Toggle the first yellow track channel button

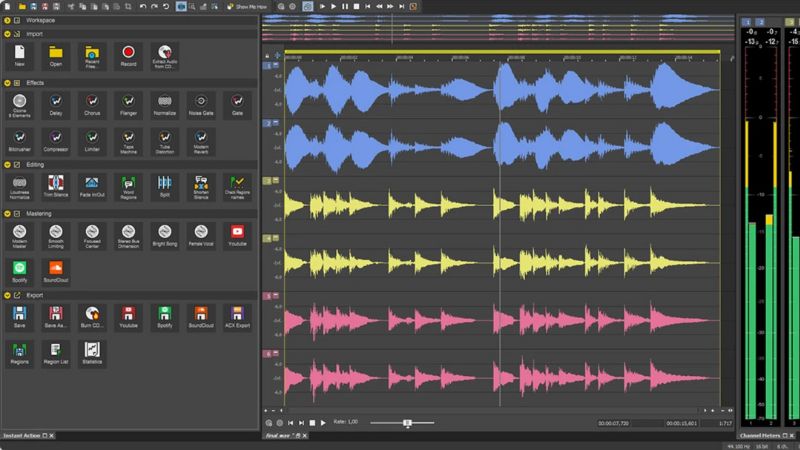267,181
